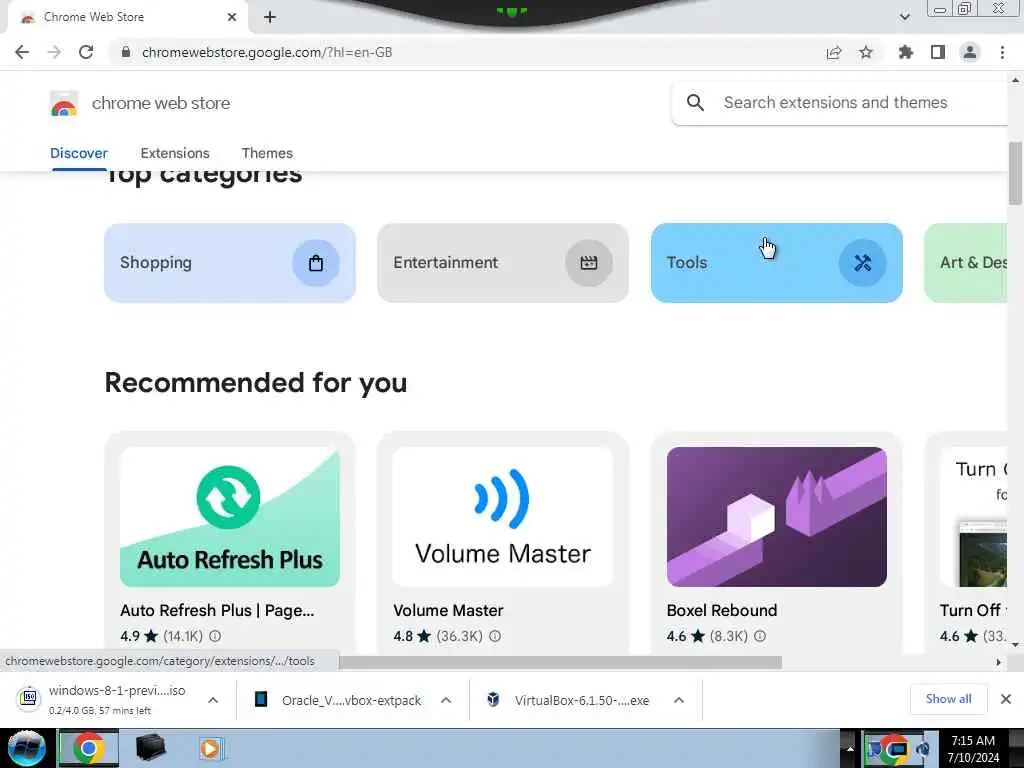Viewport: 1024px width, 768px height.
Task: Click the Chrome Web Store logo
Action: pyautogui.click(x=64, y=103)
